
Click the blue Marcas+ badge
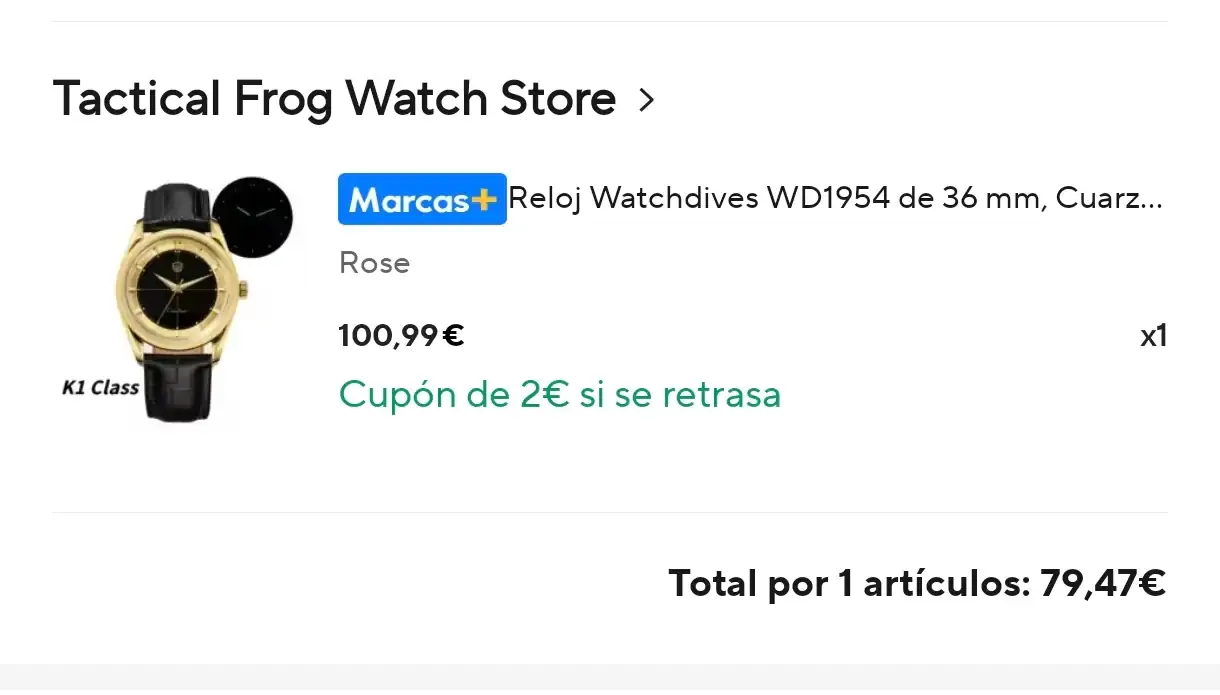coord(422,199)
